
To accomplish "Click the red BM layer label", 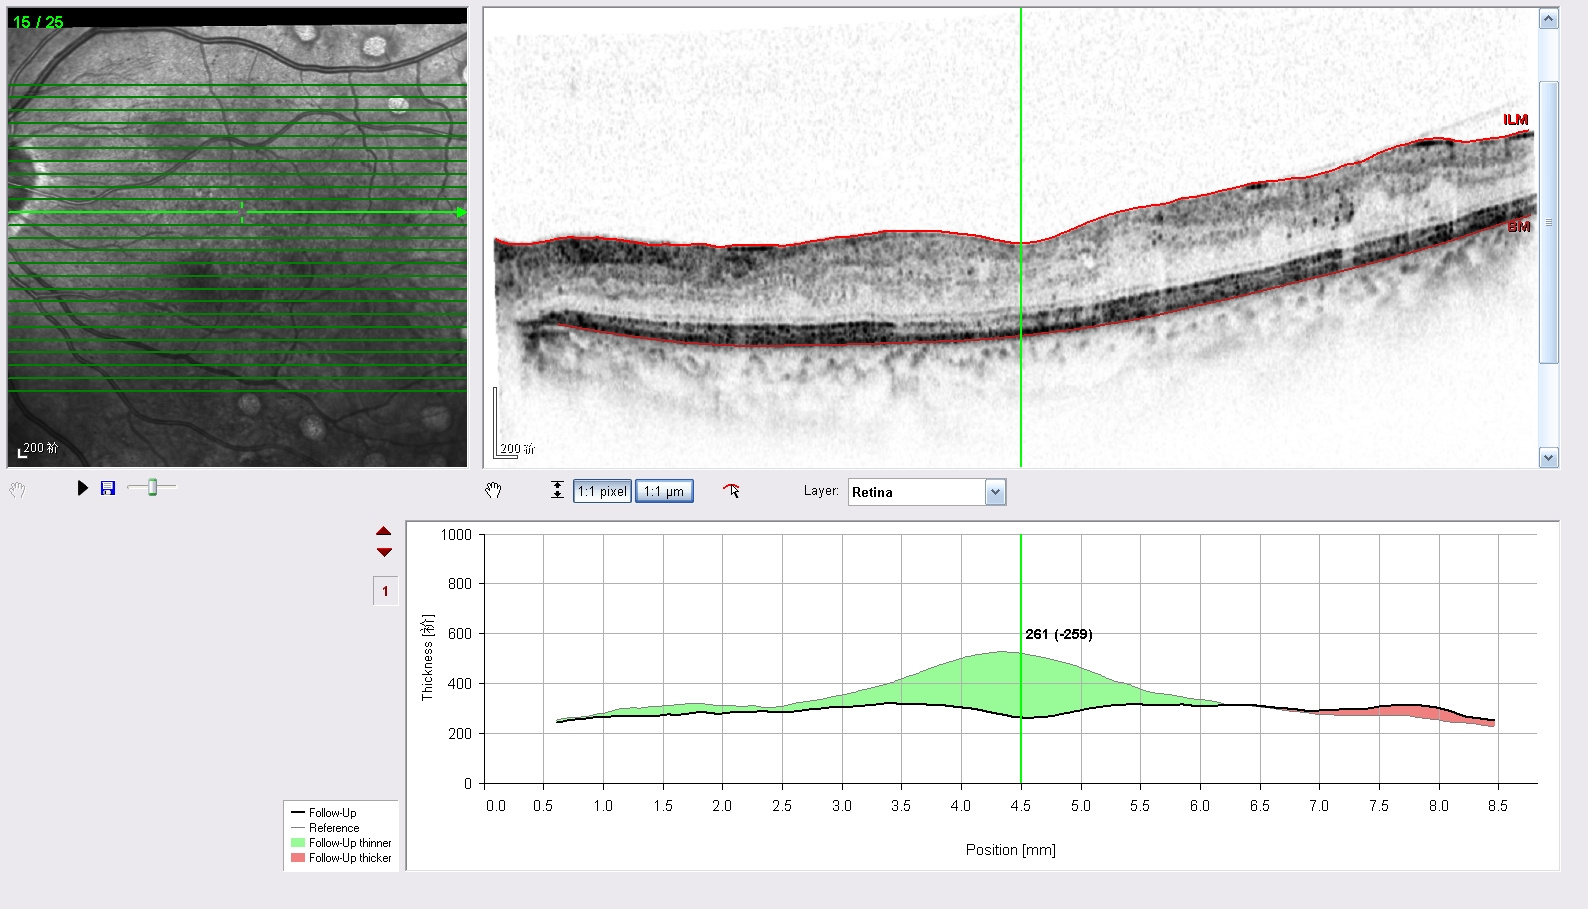I will point(1519,227).
